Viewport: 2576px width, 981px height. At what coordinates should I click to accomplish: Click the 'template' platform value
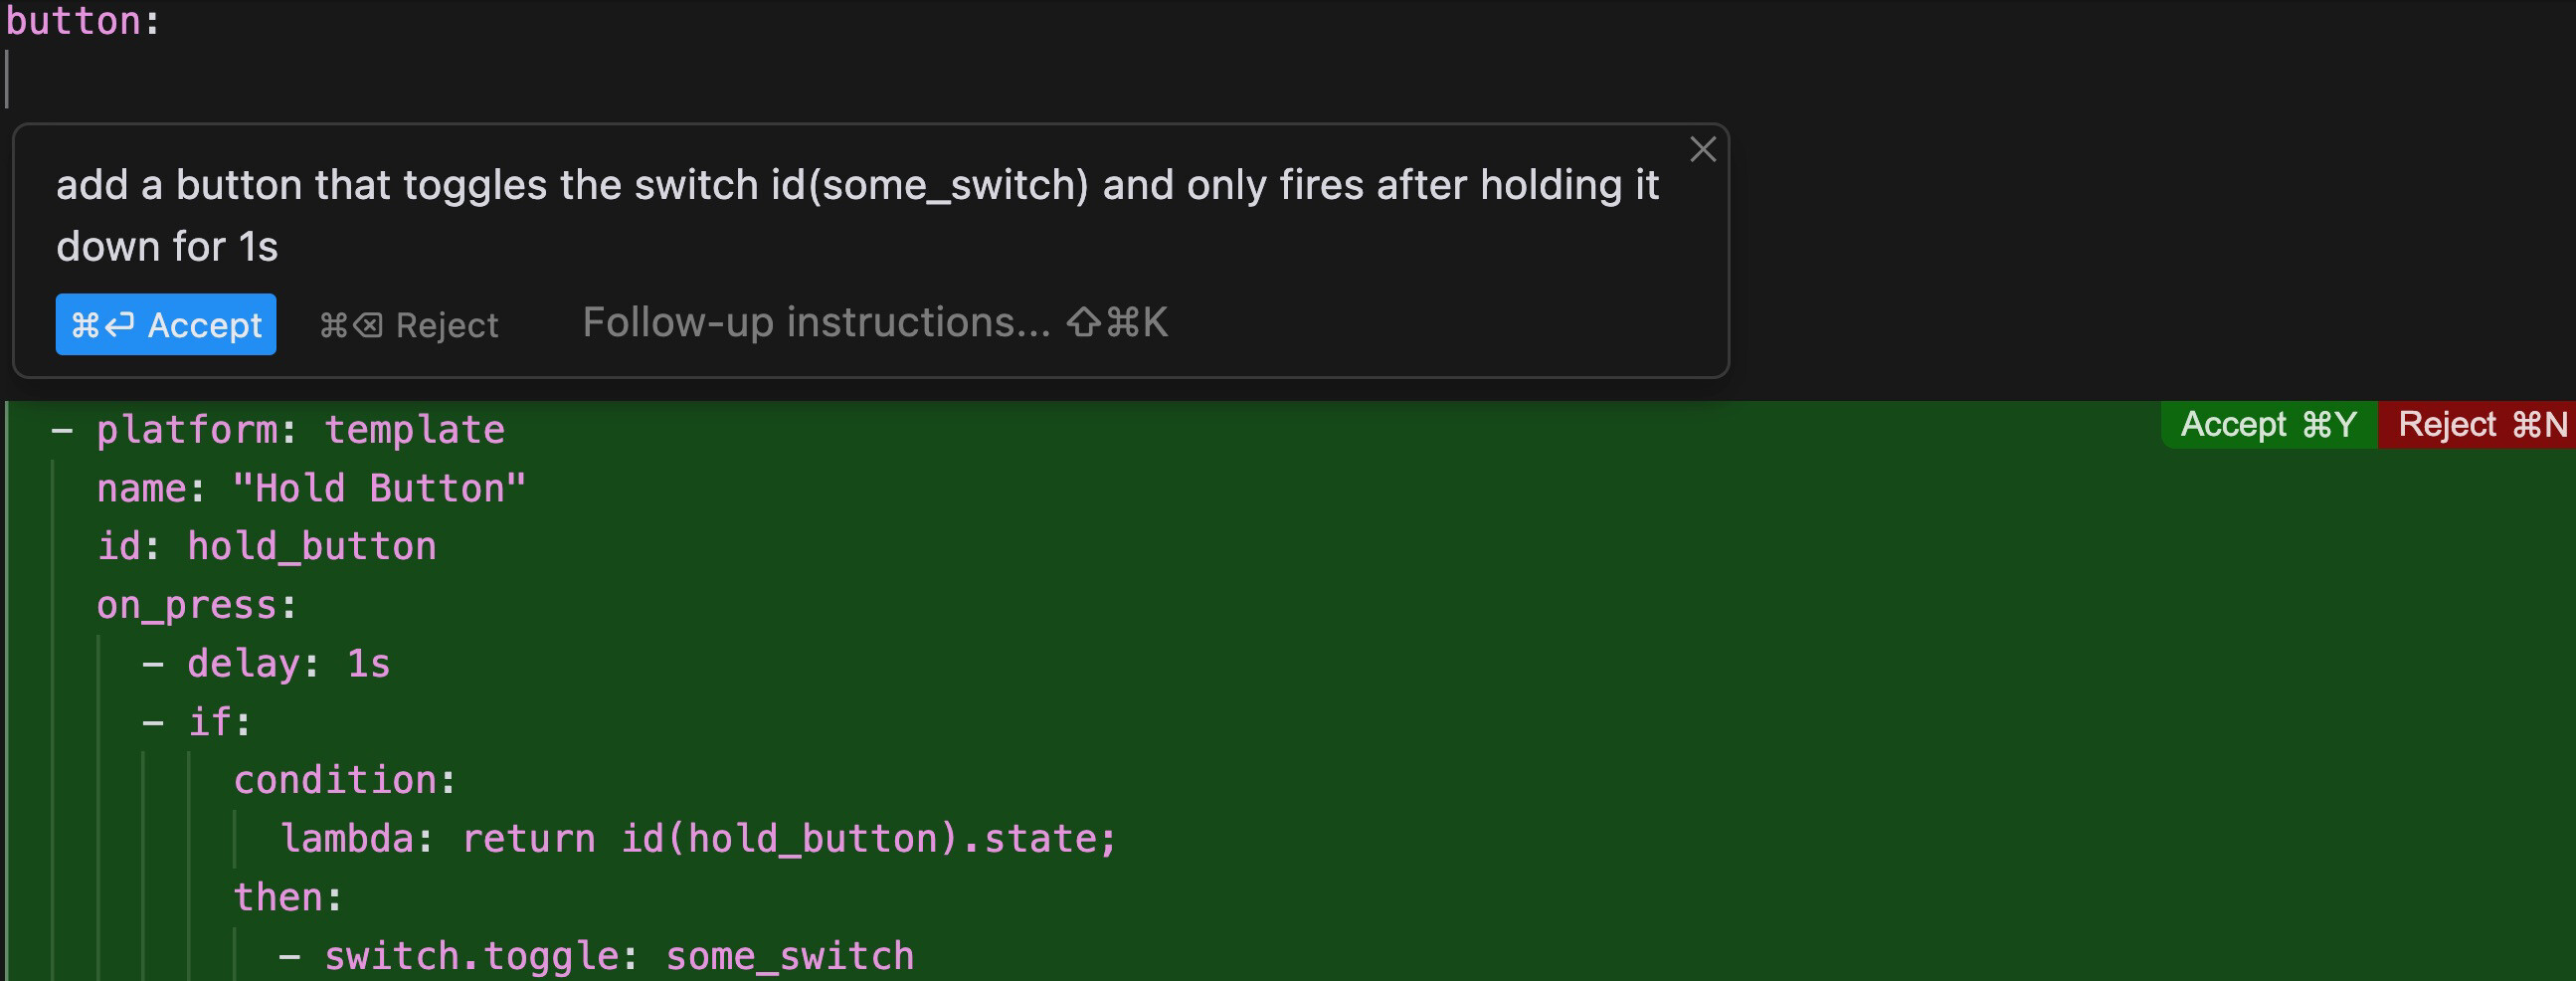414,430
